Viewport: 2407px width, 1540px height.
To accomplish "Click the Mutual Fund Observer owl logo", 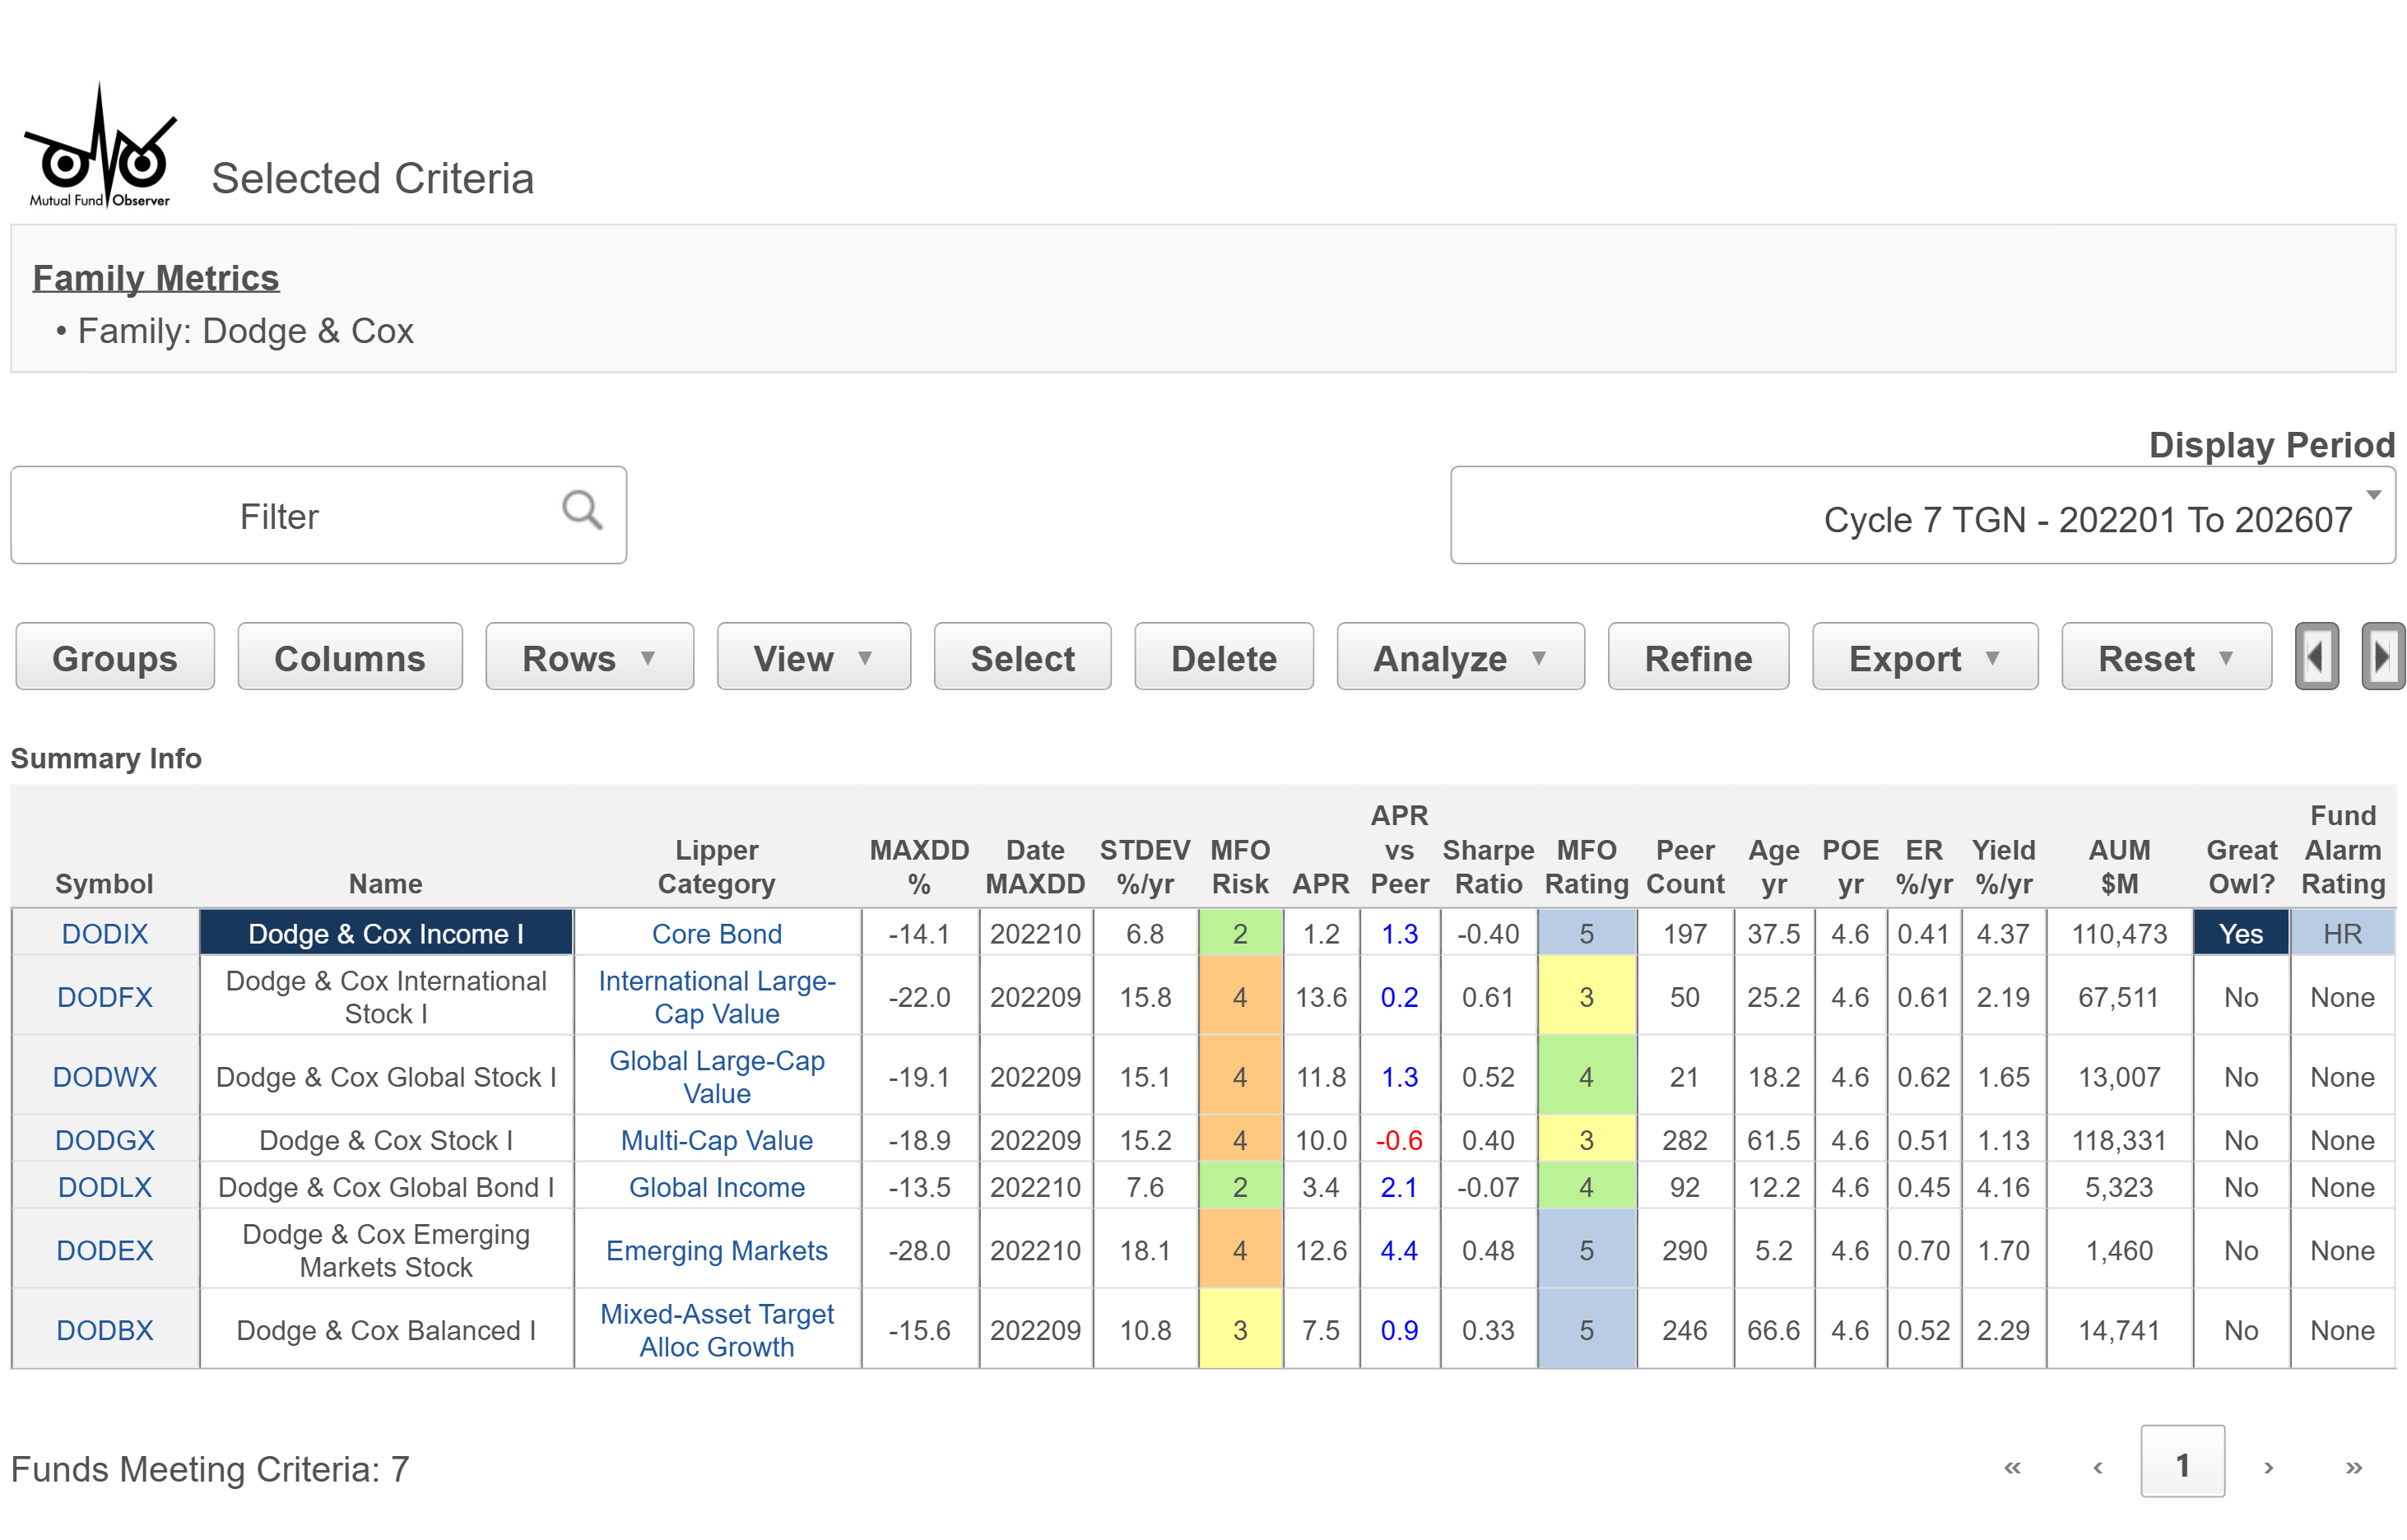I will click(100, 145).
